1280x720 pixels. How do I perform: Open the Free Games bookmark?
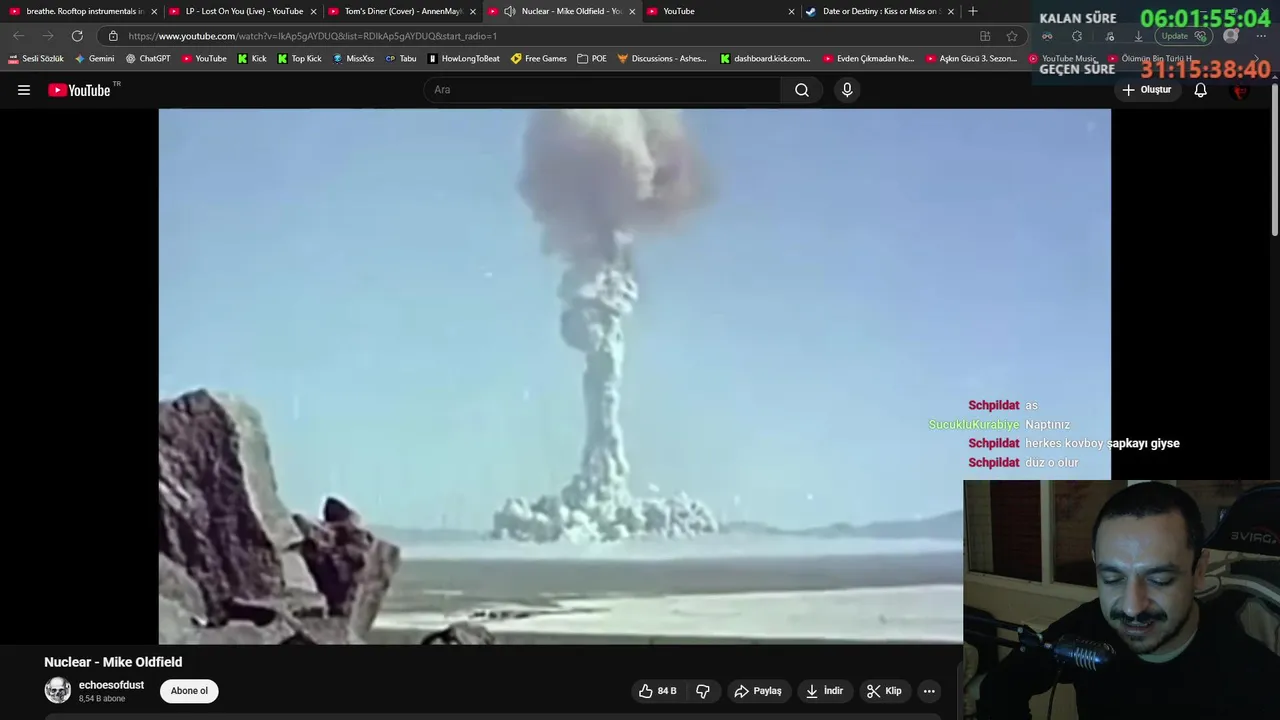(539, 59)
